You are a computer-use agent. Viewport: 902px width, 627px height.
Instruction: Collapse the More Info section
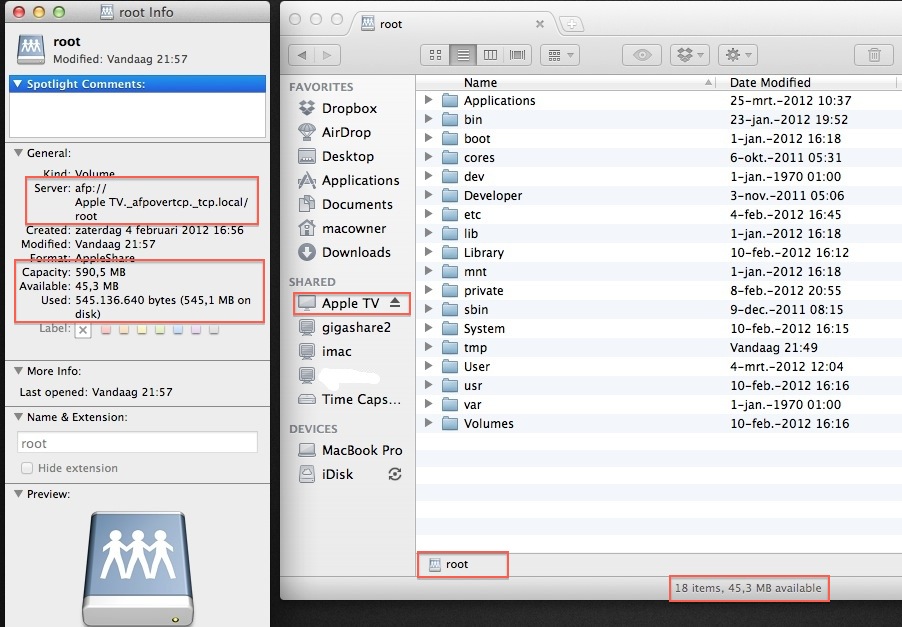[x=18, y=371]
